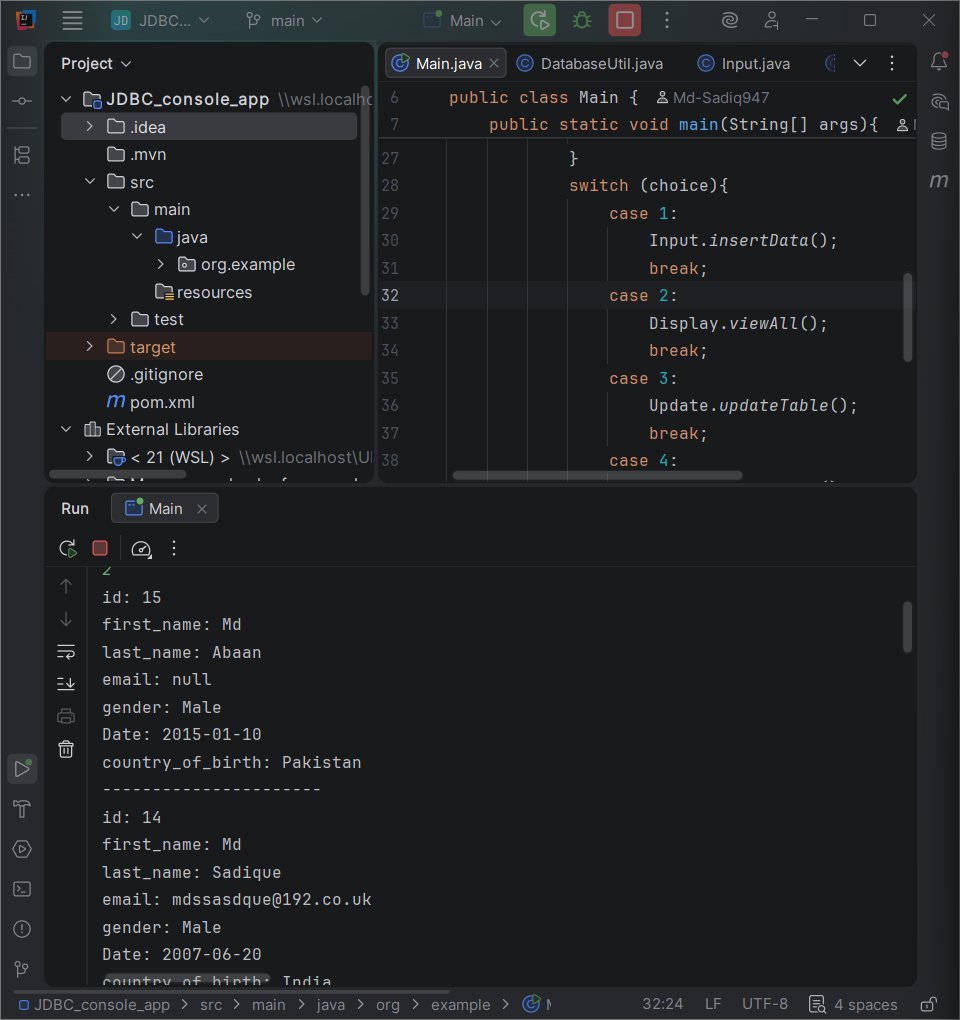Open the Notifications bell icon

click(x=939, y=62)
